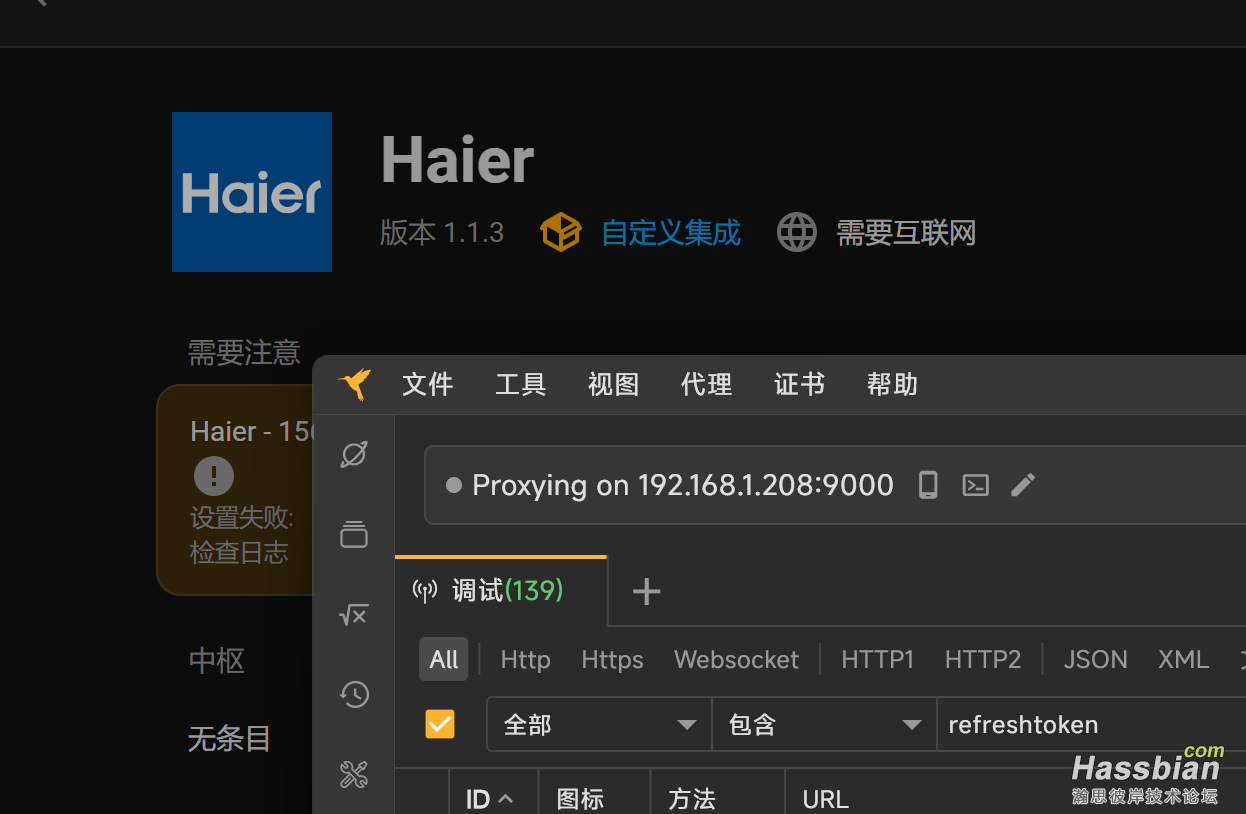Open the square-root script icon in sidebar
1246x814 pixels.
tap(354, 614)
